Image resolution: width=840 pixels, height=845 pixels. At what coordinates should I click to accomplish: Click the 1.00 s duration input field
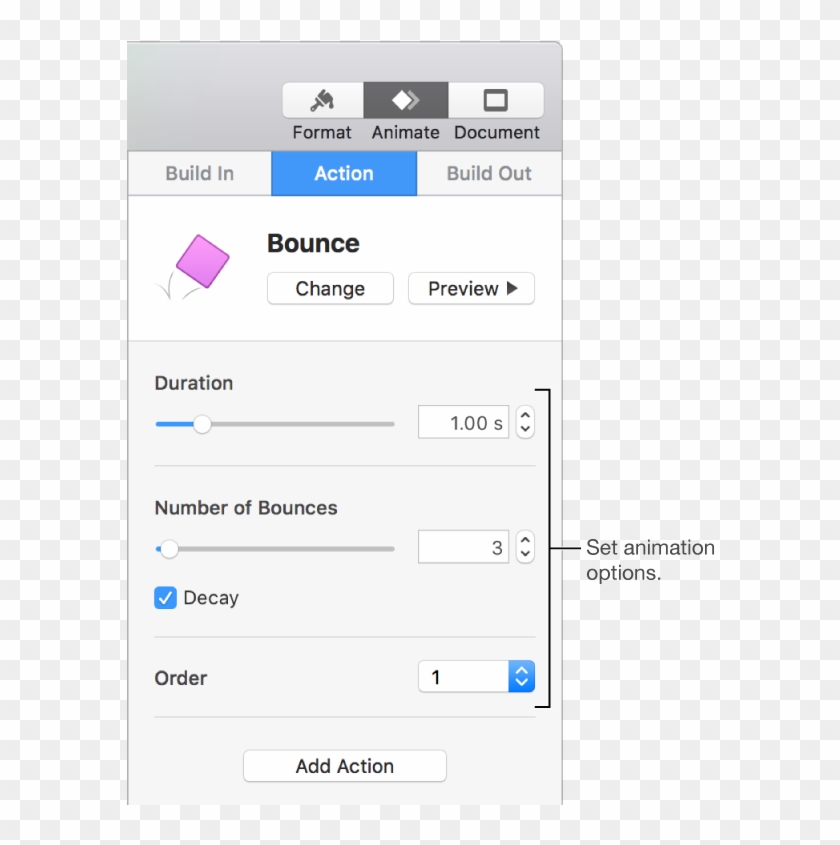click(x=463, y=422)
